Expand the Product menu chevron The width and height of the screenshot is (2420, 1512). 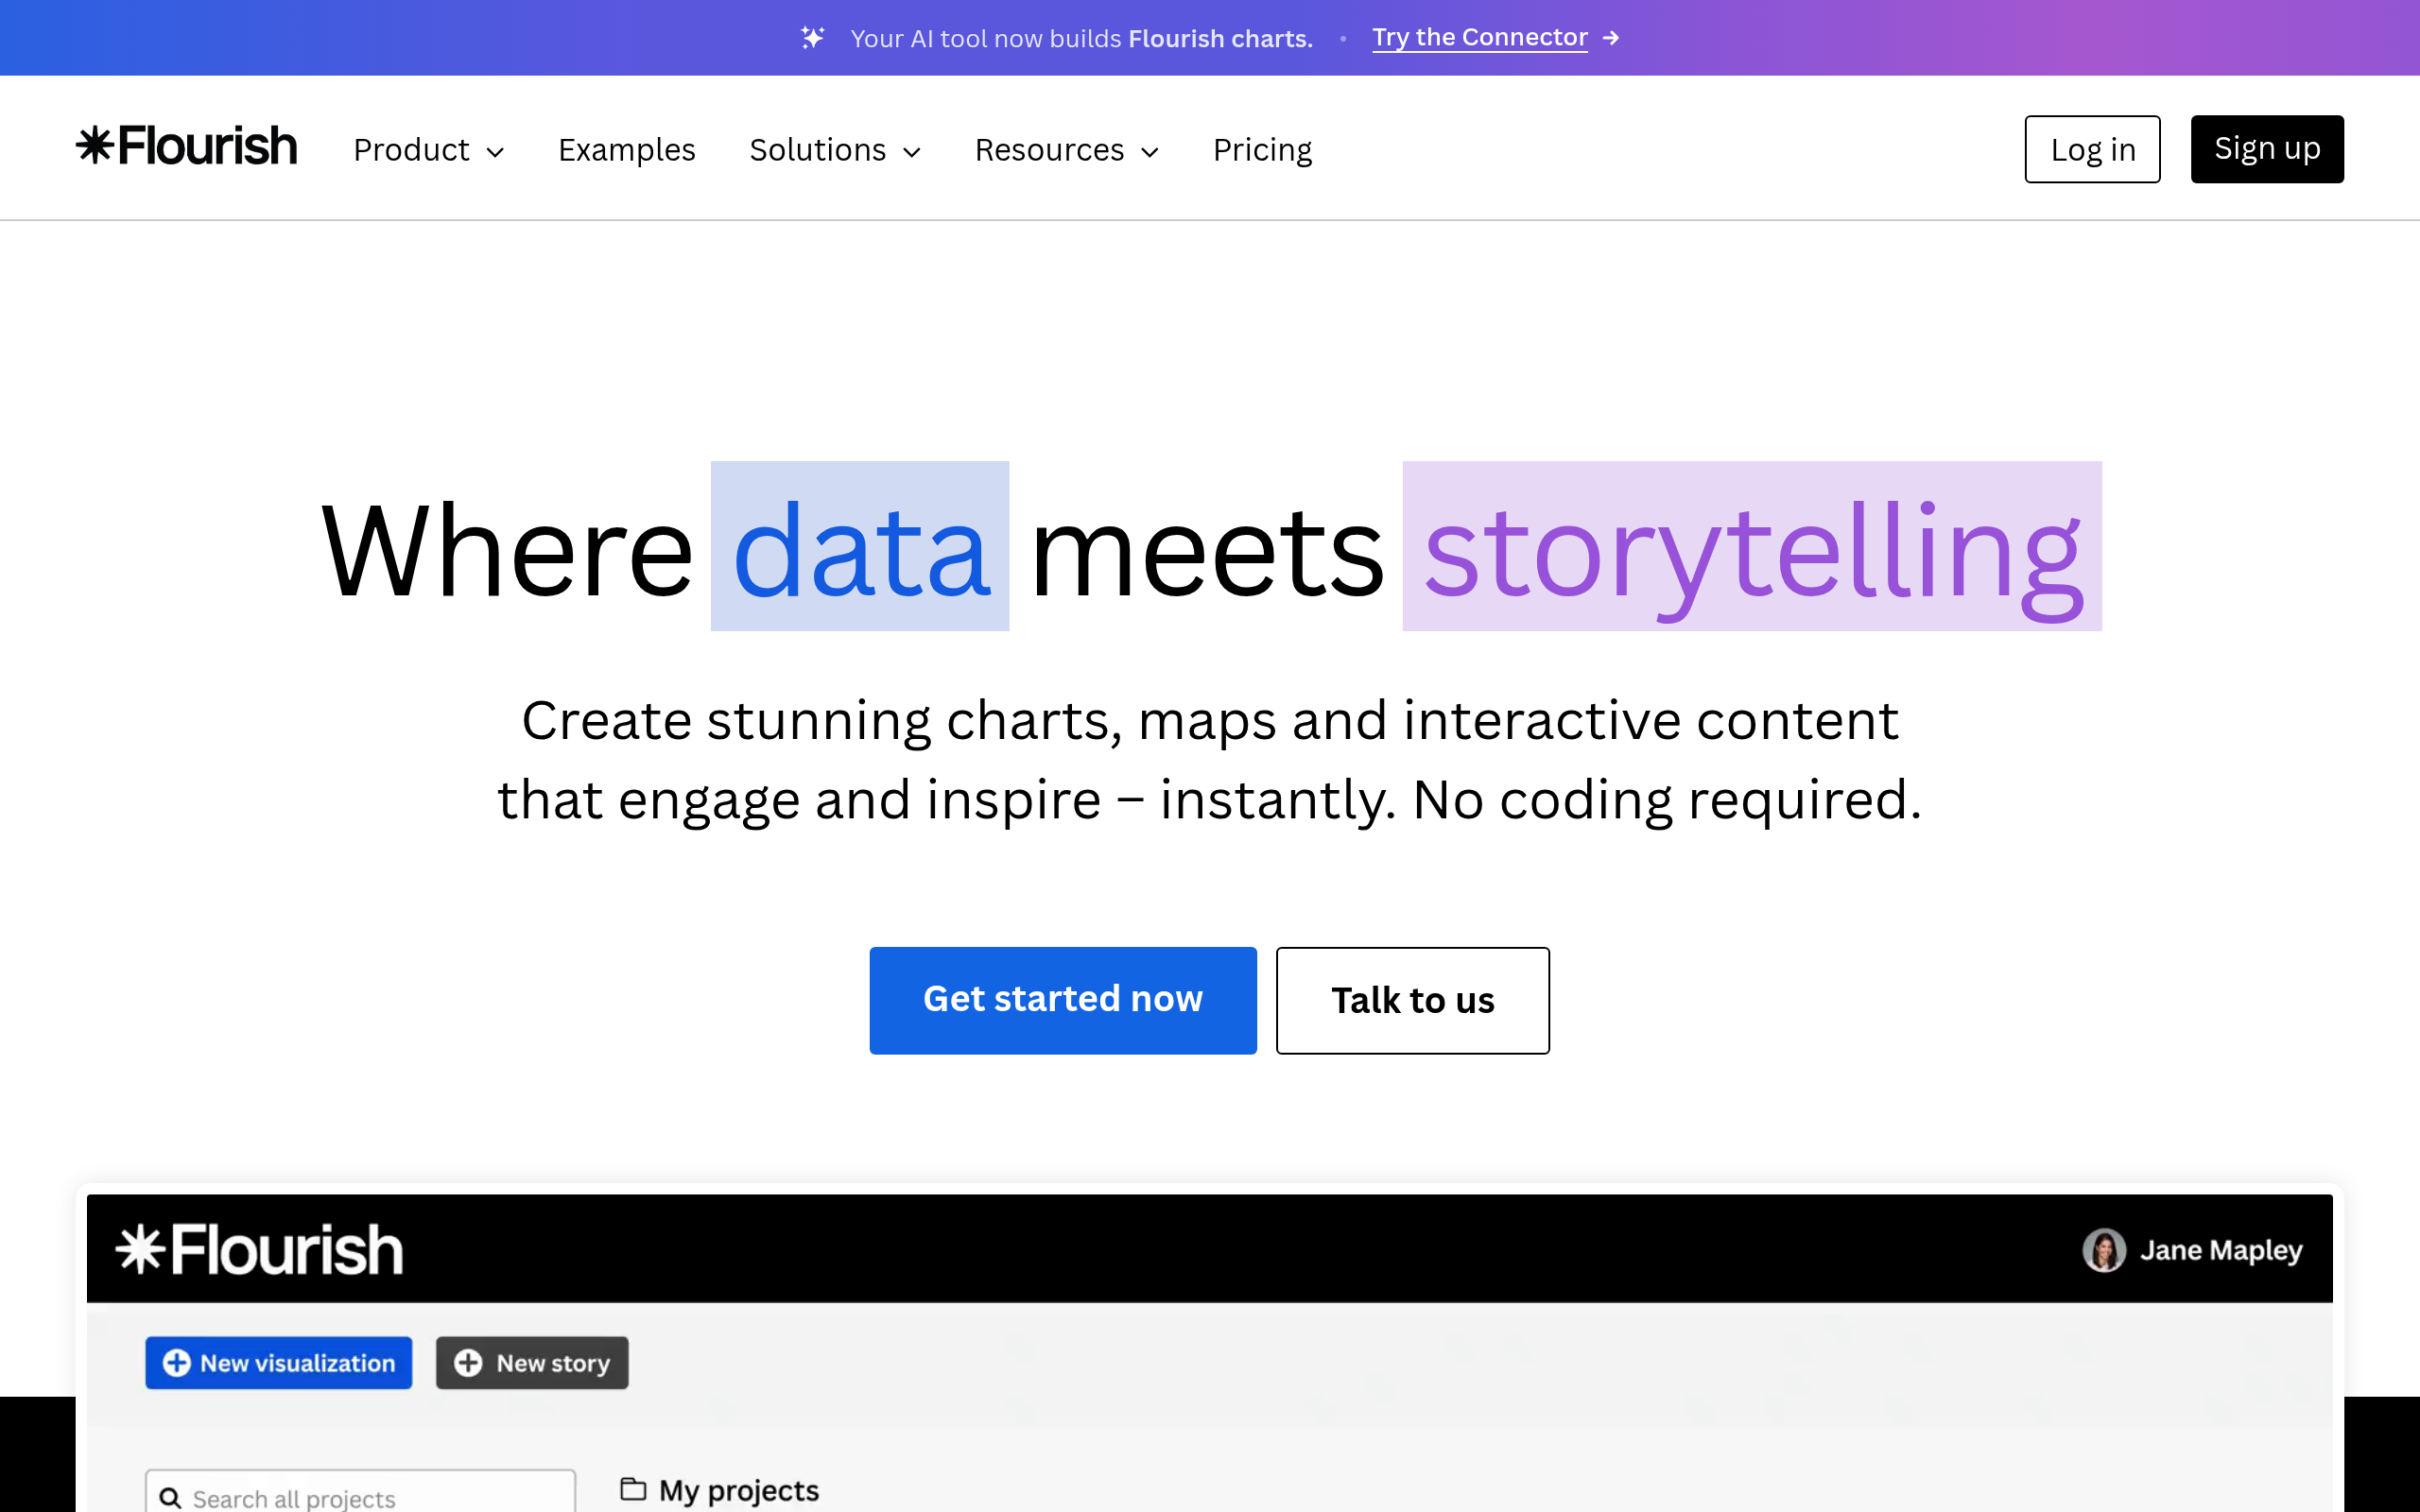[495, 152]
